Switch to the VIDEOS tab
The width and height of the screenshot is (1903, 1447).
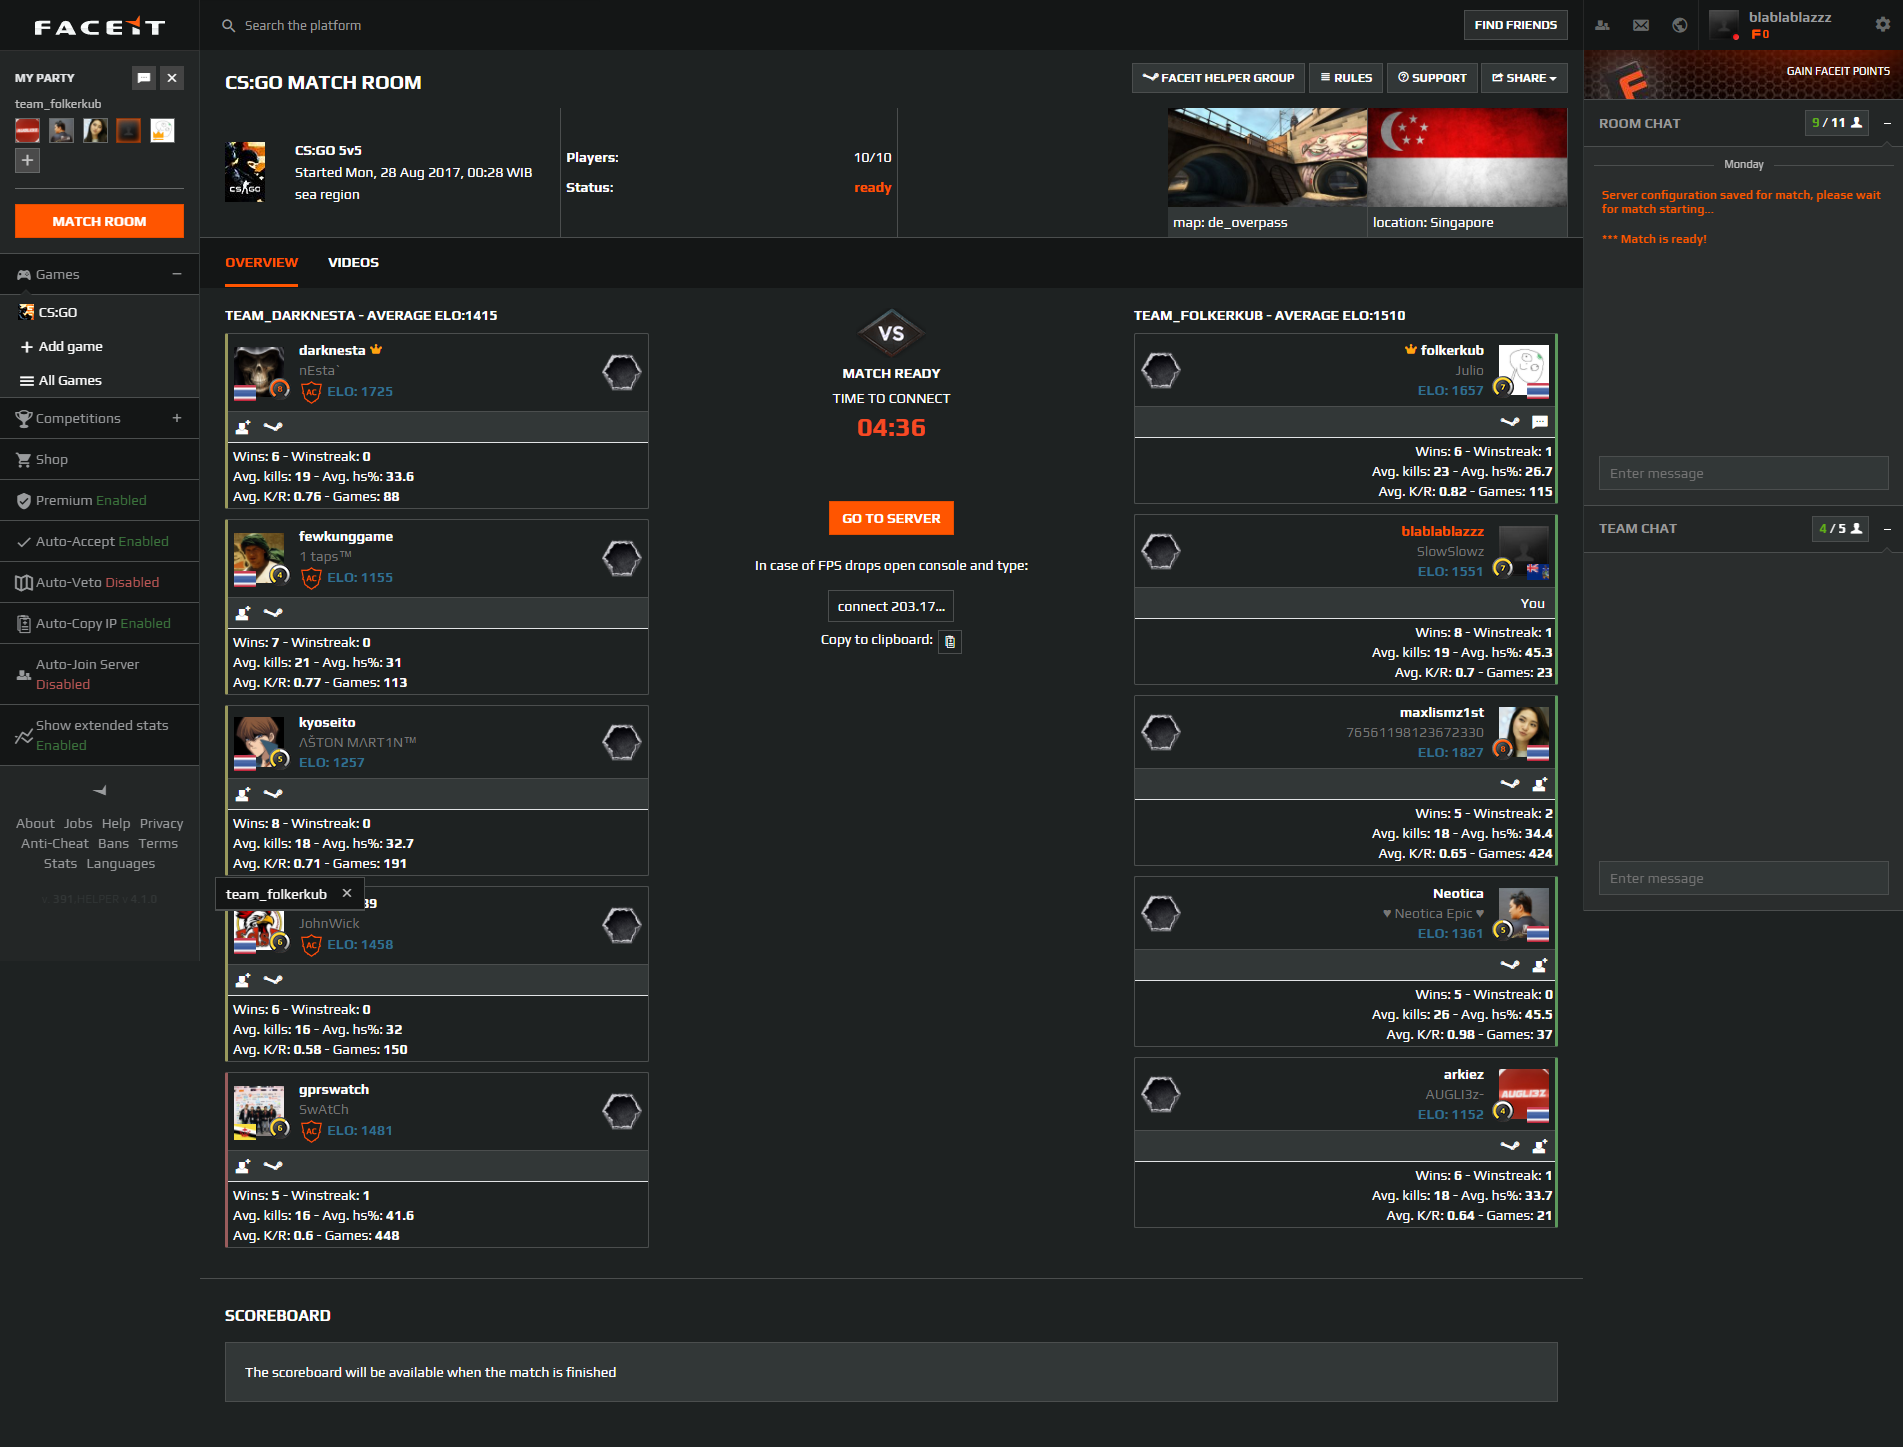353,262
